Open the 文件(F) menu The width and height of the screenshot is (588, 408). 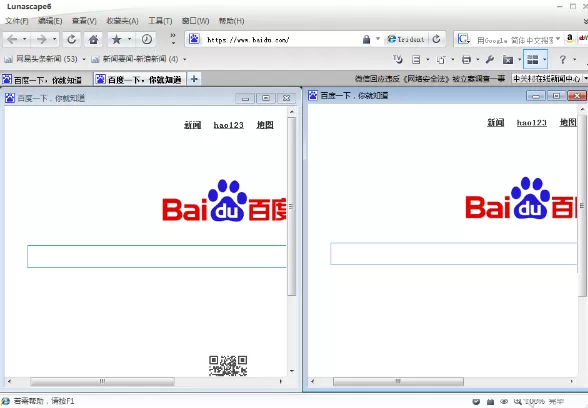16,21
